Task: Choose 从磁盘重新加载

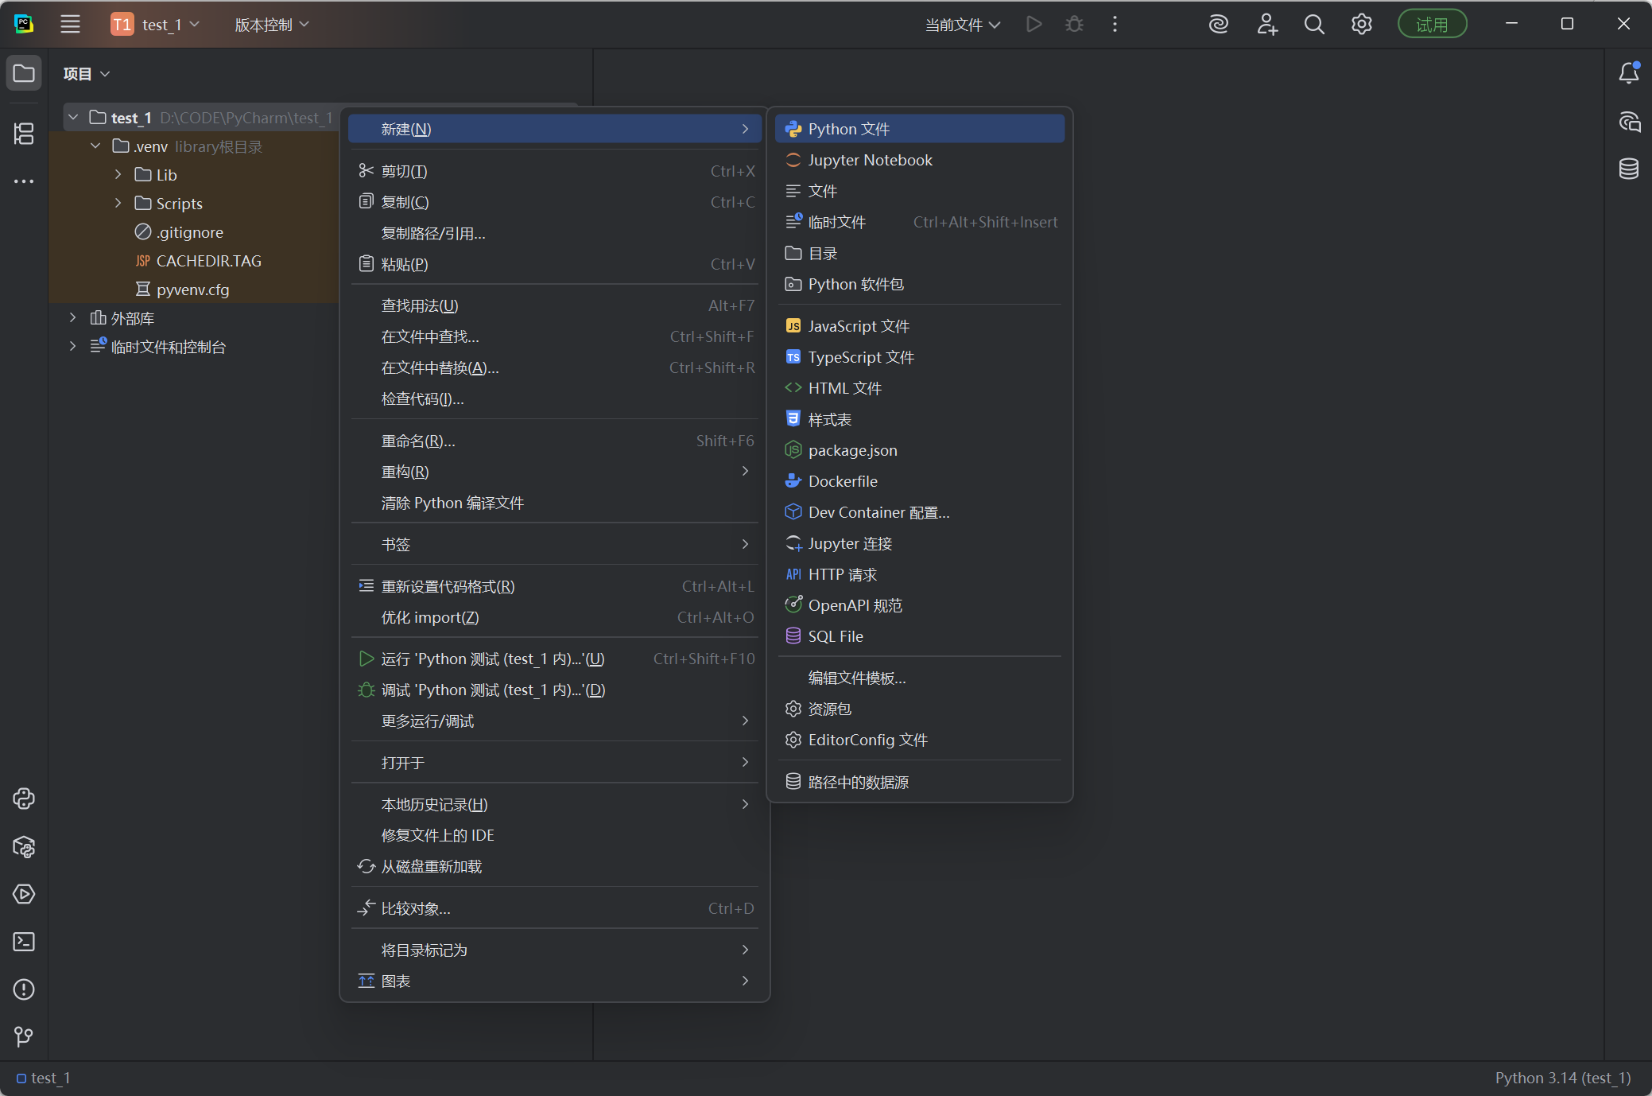Action: coord(555,867)
